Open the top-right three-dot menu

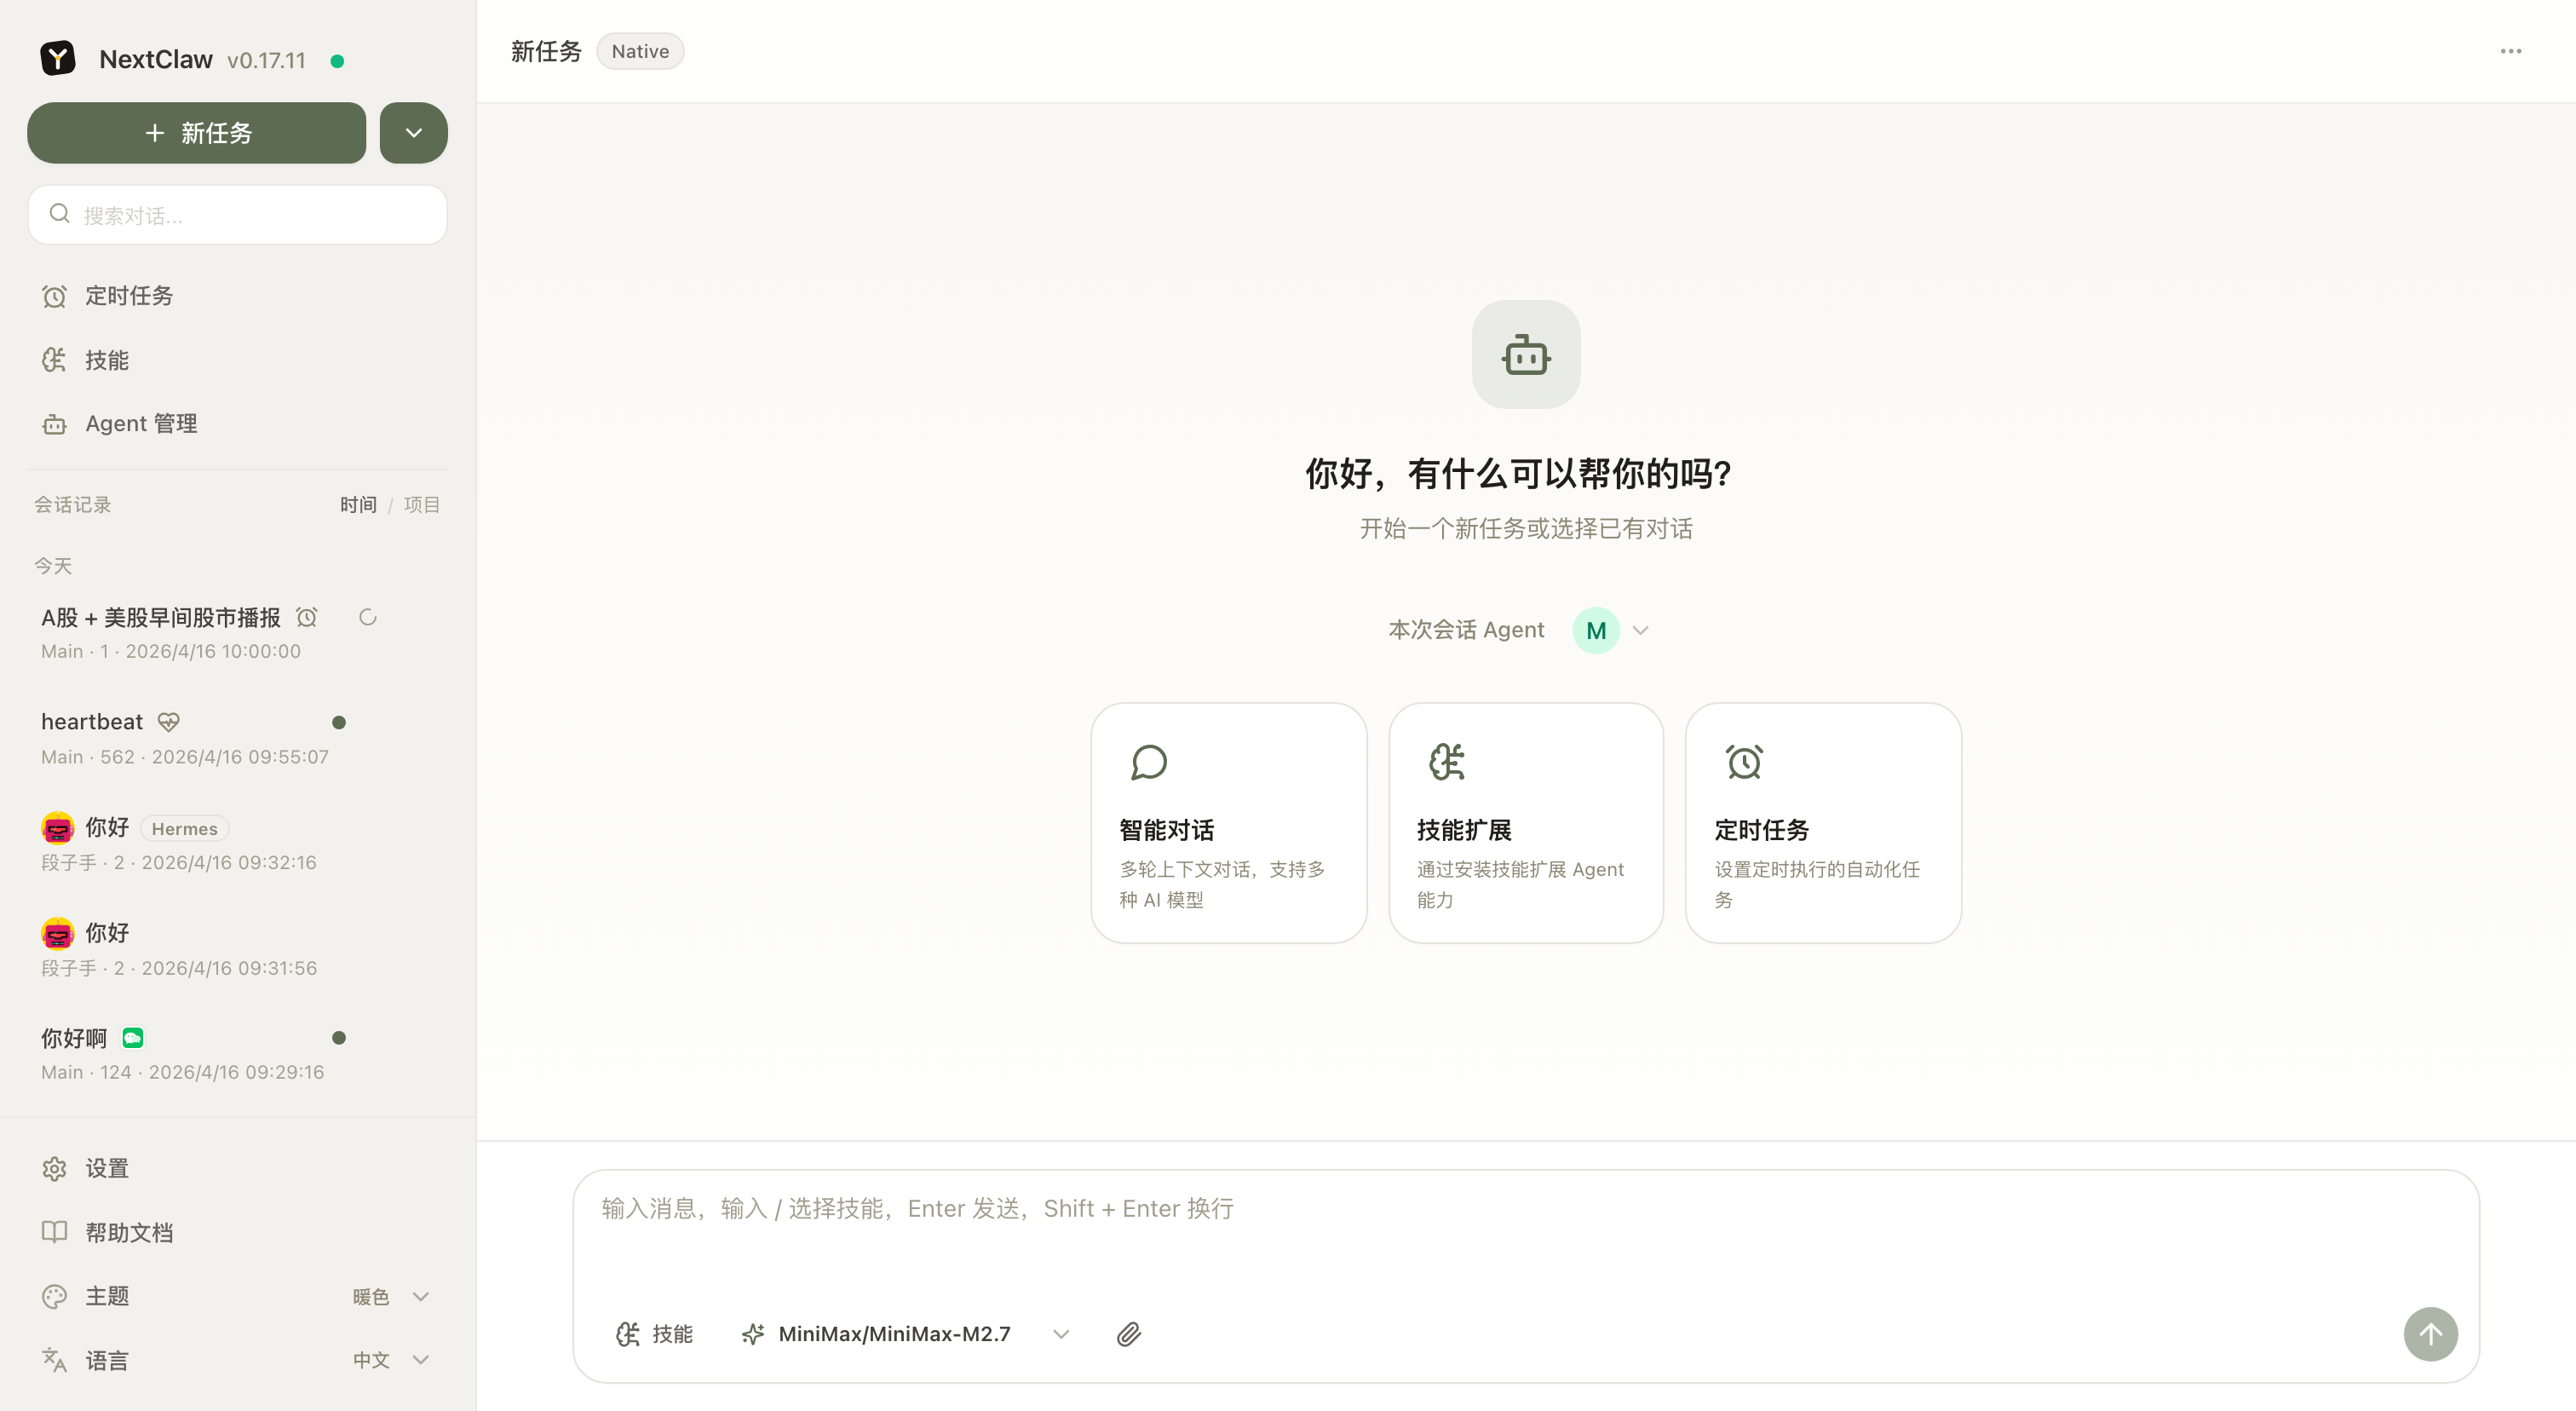click(2511, 51)
